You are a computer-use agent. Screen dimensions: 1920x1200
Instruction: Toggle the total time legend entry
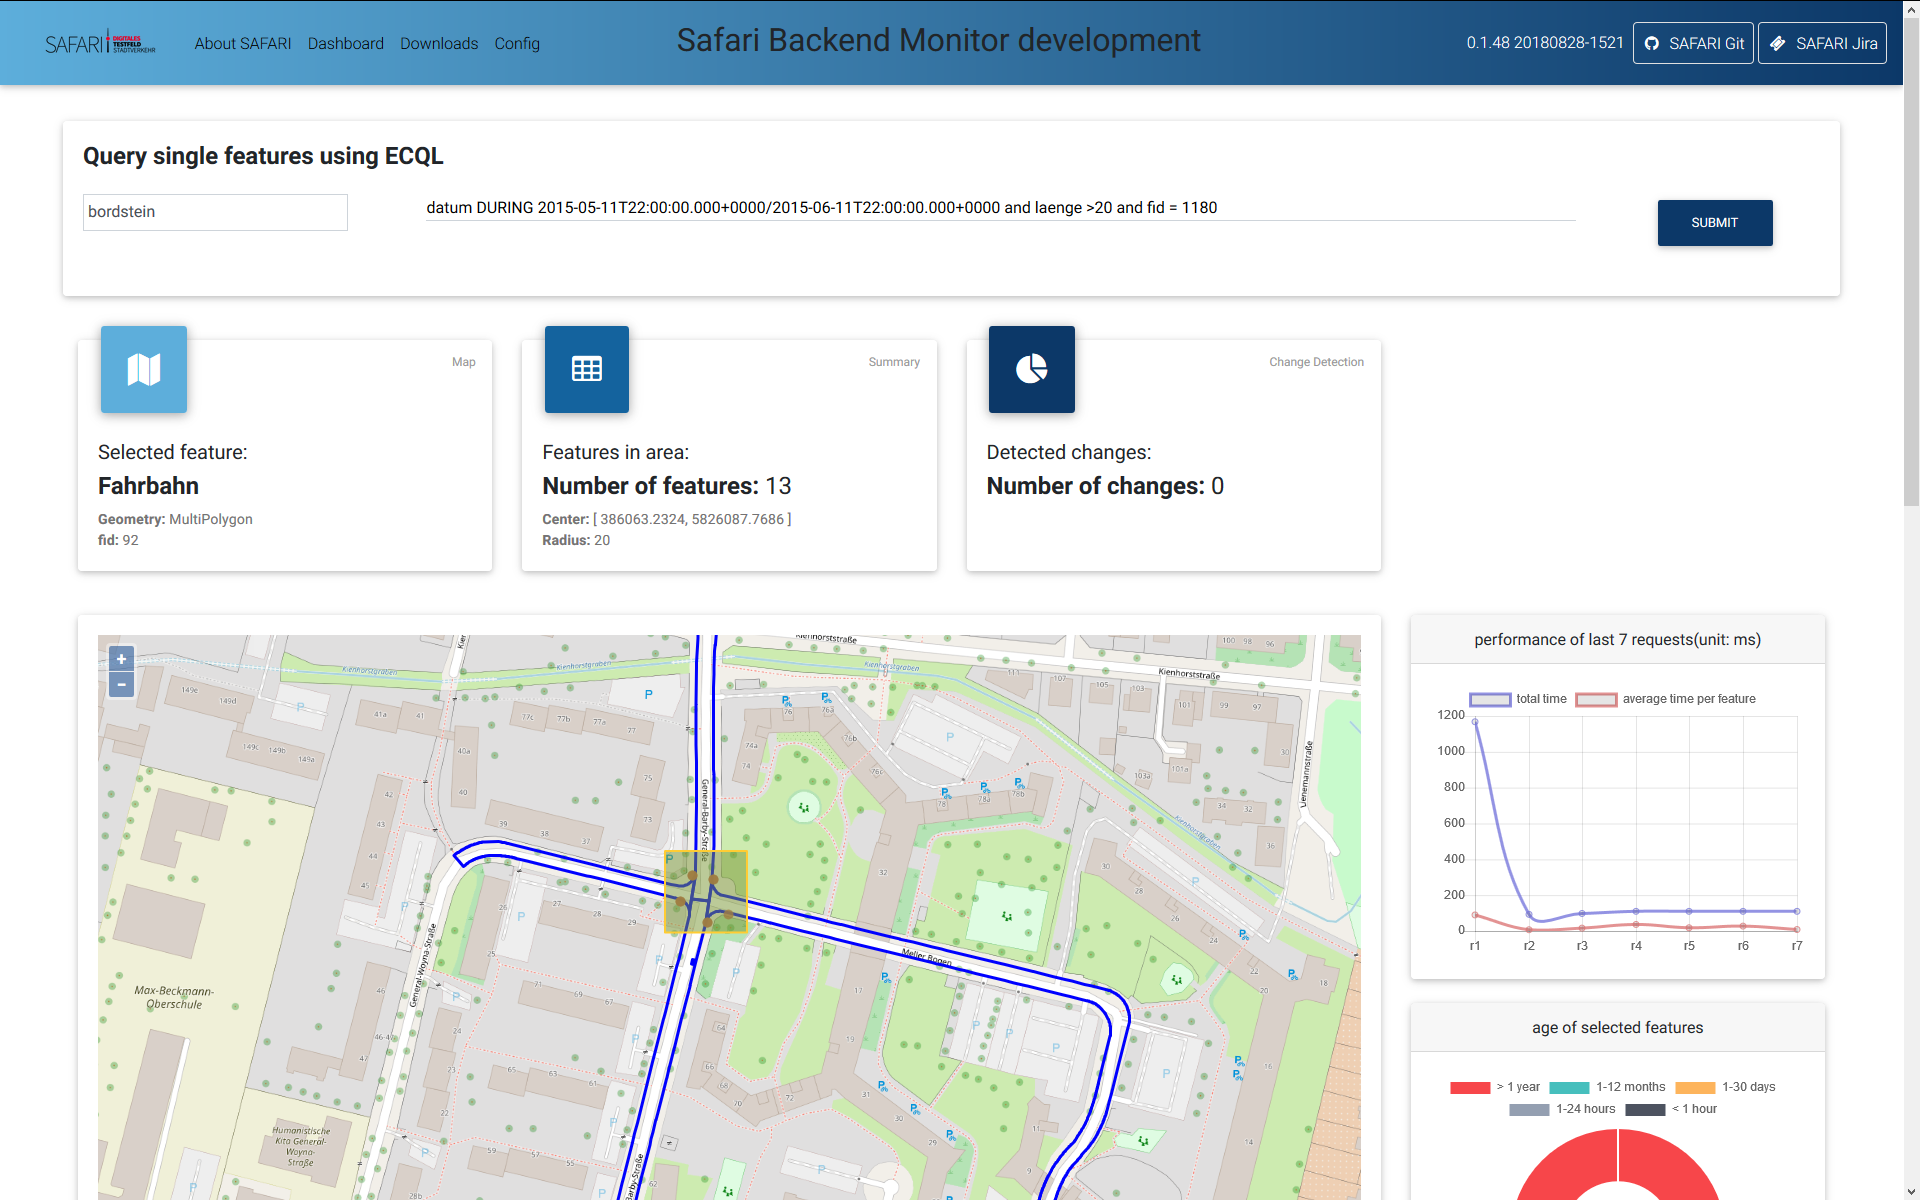[x=1518, y=699]
